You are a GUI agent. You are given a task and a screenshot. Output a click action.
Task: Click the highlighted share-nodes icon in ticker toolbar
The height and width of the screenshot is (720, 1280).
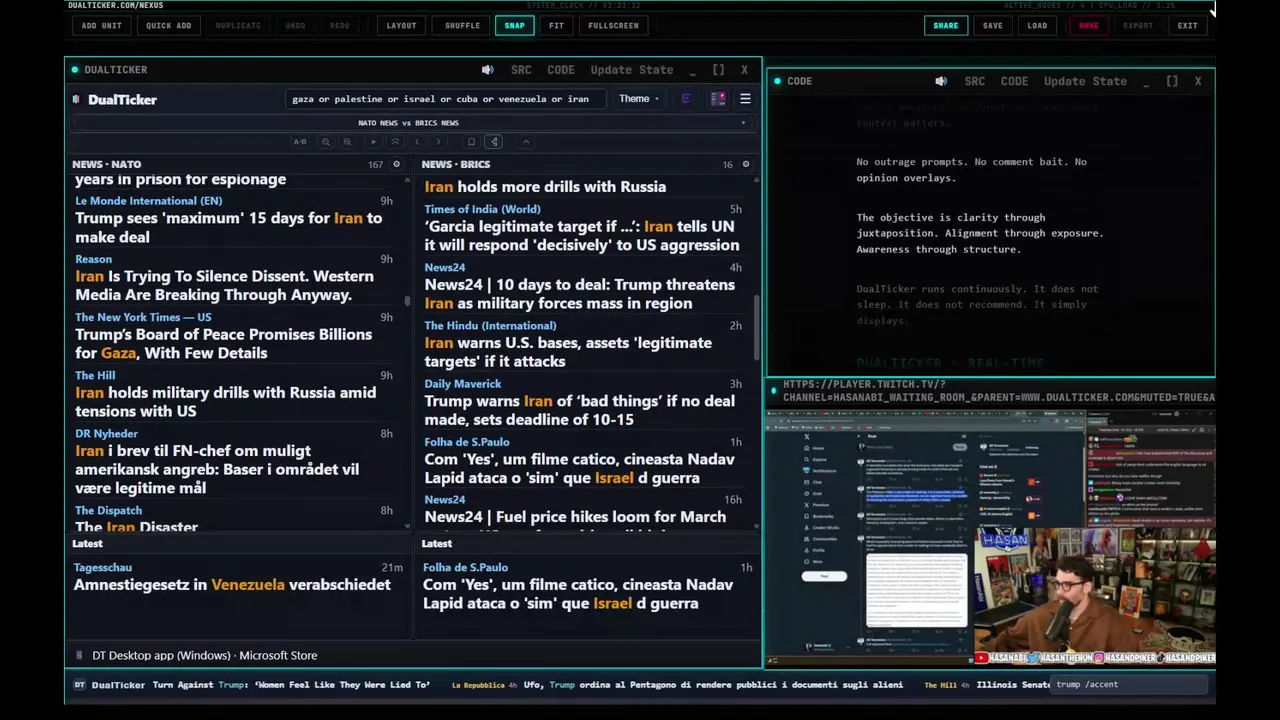(x=494, y=142)
